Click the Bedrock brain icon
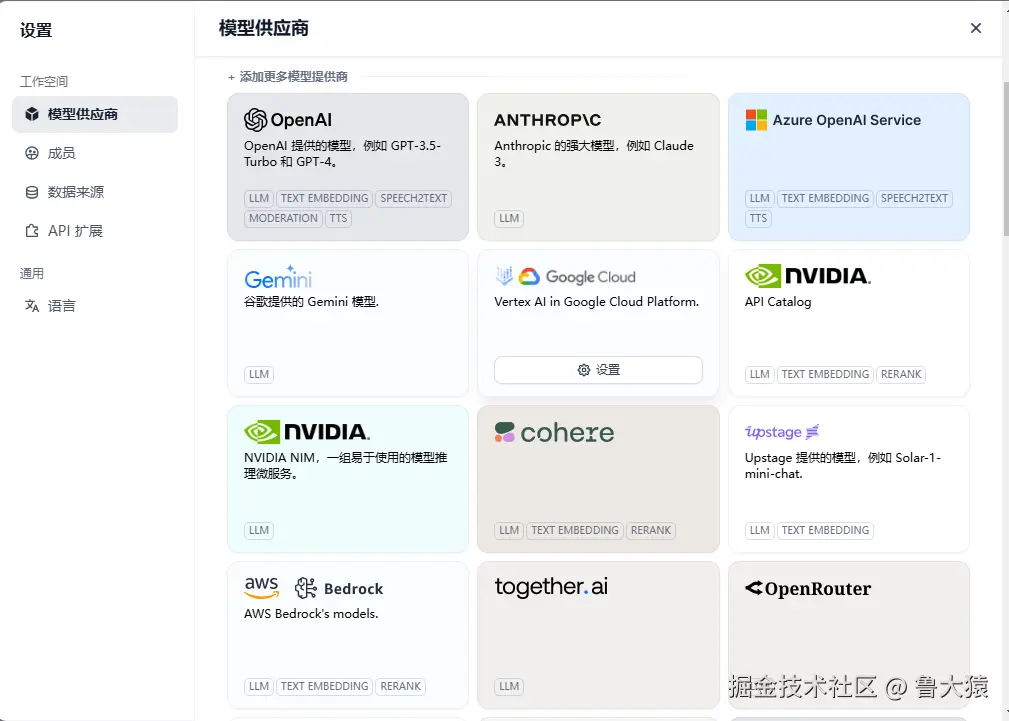Image resolution: width=1009 pixels, height=721 pixels. pos(306,588)
